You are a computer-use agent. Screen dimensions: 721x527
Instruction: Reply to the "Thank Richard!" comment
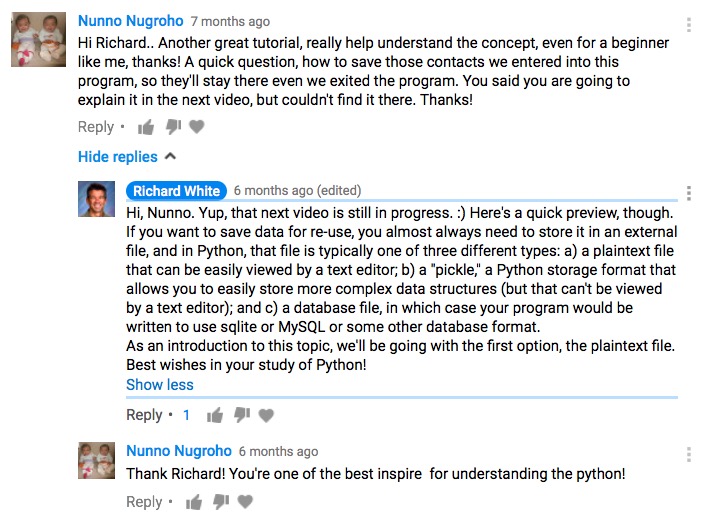coord(144,502)
